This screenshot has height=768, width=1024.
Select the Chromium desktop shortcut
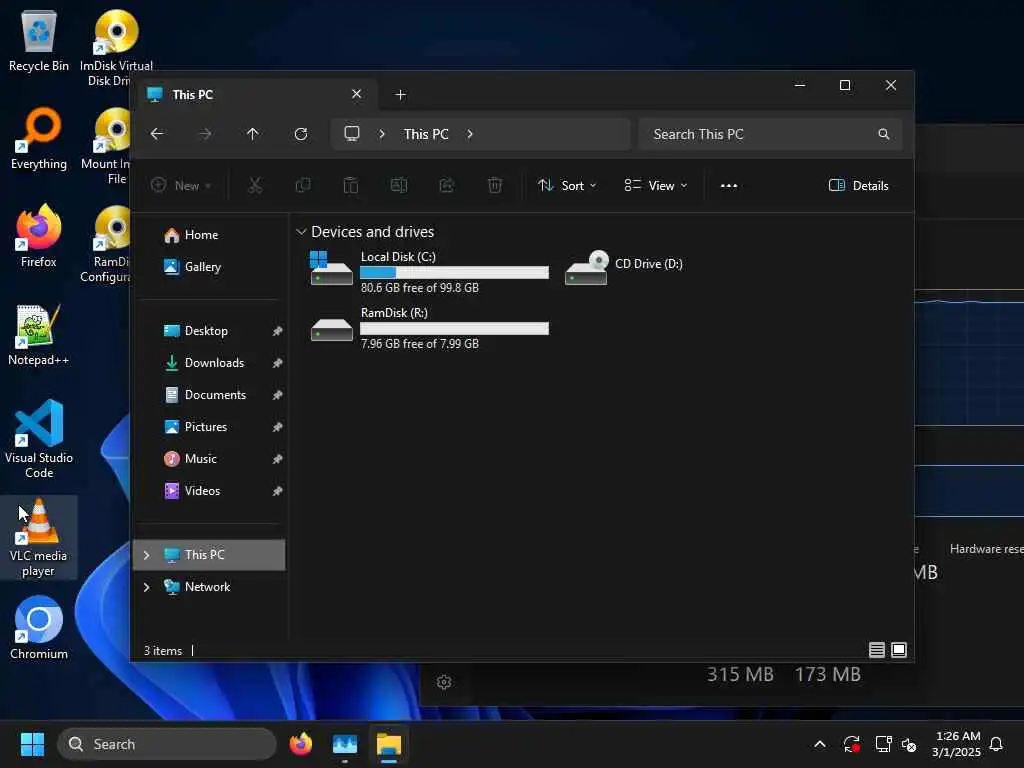tap(39, 628)
